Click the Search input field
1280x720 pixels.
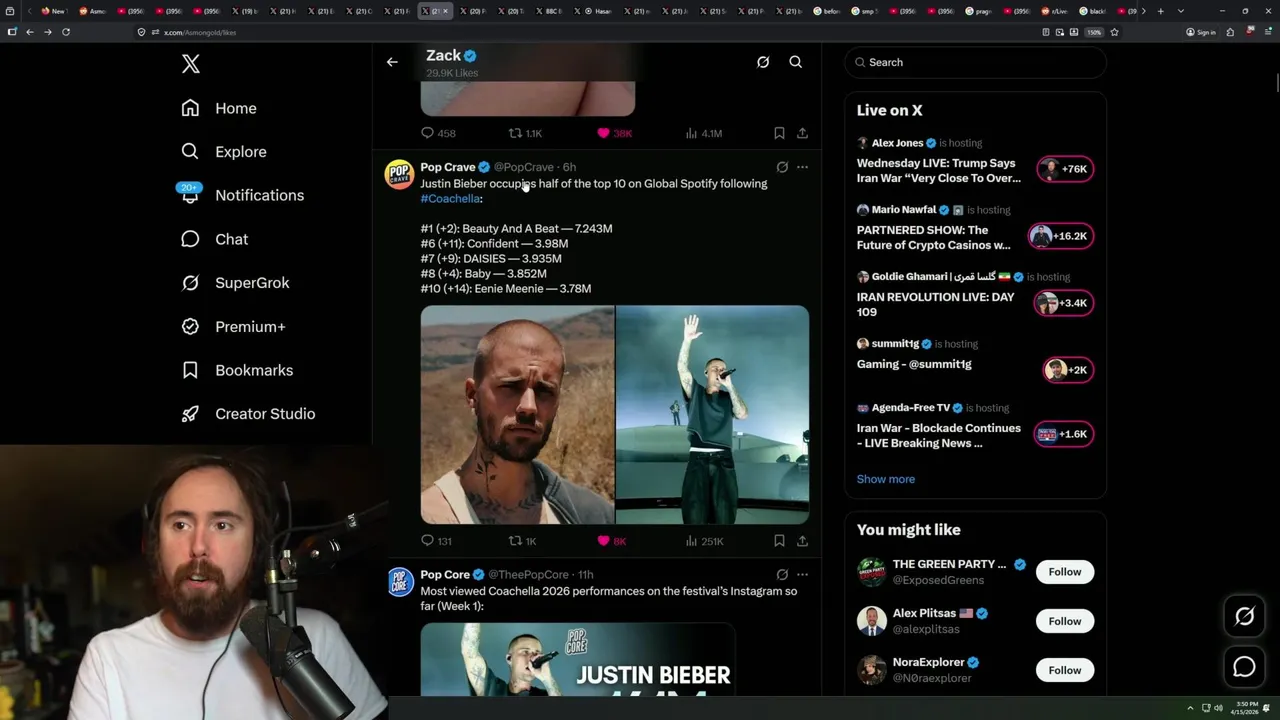coord(975,62)
